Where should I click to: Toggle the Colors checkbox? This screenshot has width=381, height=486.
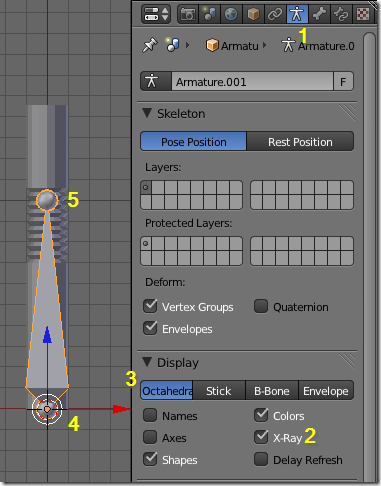(261, 415)
